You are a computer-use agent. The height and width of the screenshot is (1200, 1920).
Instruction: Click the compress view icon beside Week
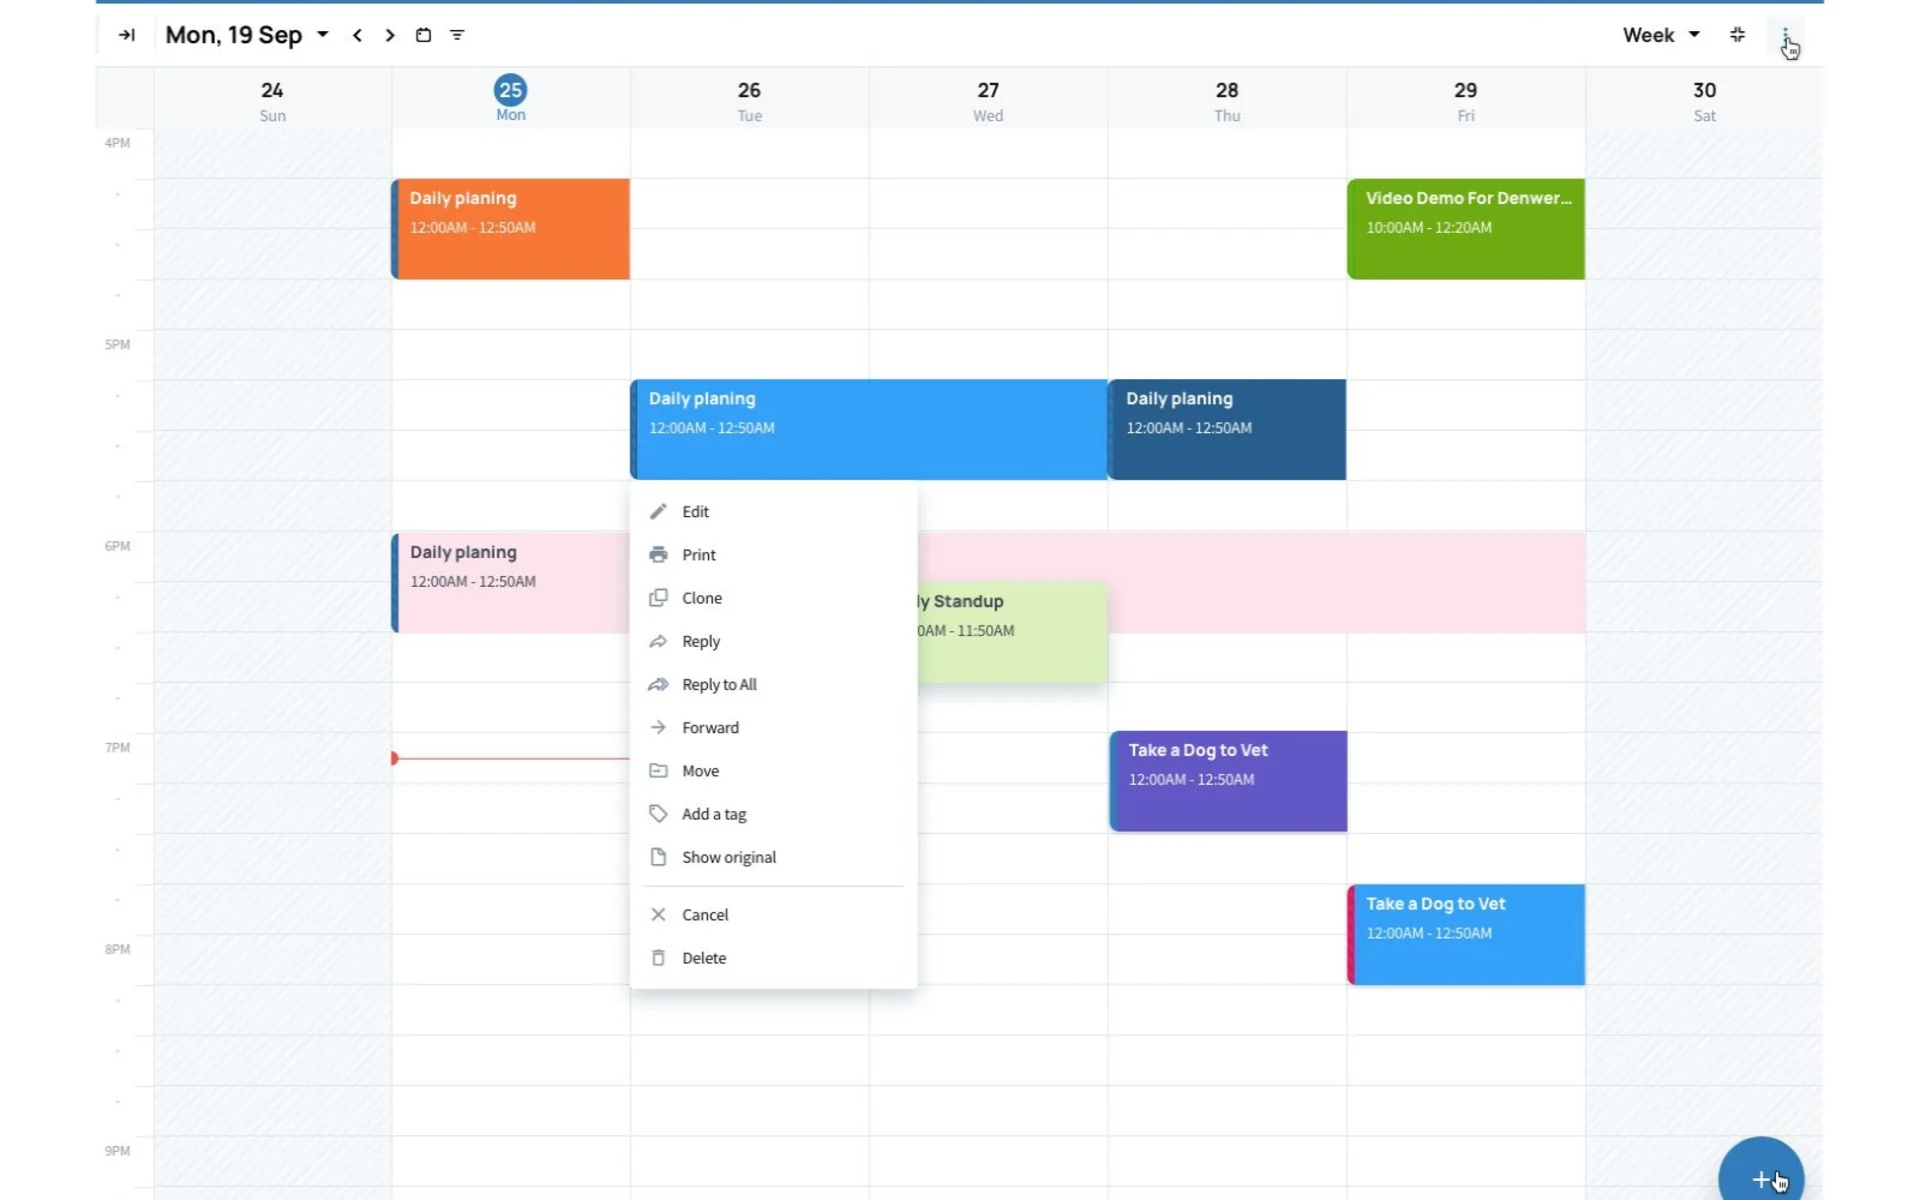1738,35
